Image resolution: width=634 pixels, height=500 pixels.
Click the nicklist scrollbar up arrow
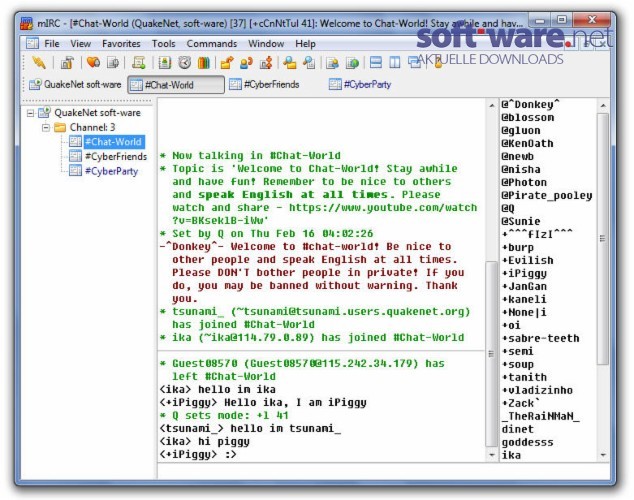(603, 105)
